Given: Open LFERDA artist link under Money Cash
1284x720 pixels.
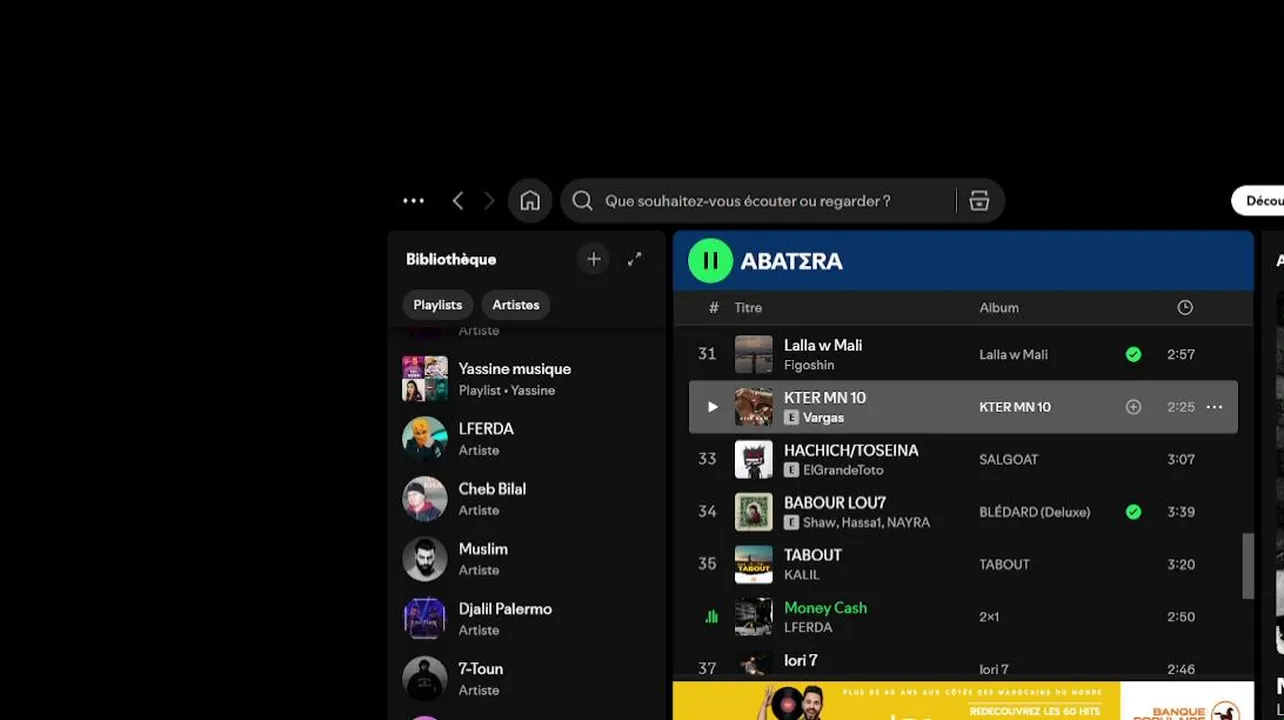Looking at the screenshot, I should 808,628.
